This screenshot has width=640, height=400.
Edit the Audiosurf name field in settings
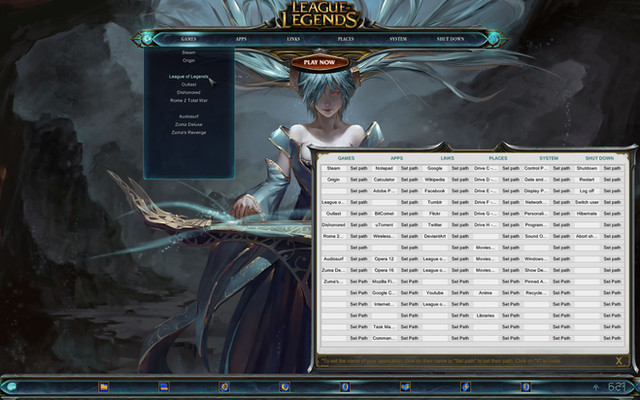(x=333, y=259)
